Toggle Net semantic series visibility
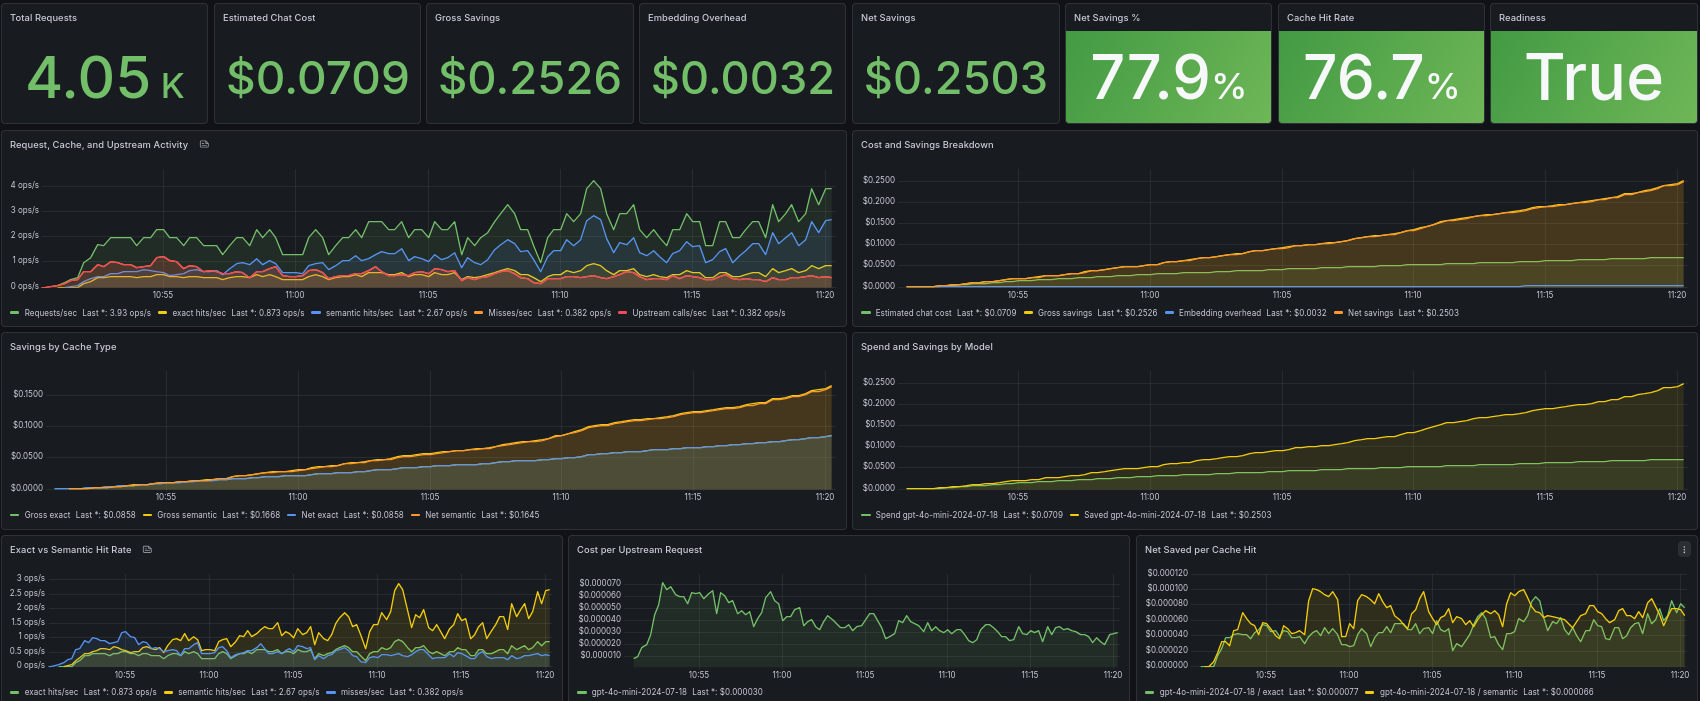Image resolution: width=1700 pixels, height=701 pixels. 450,515
